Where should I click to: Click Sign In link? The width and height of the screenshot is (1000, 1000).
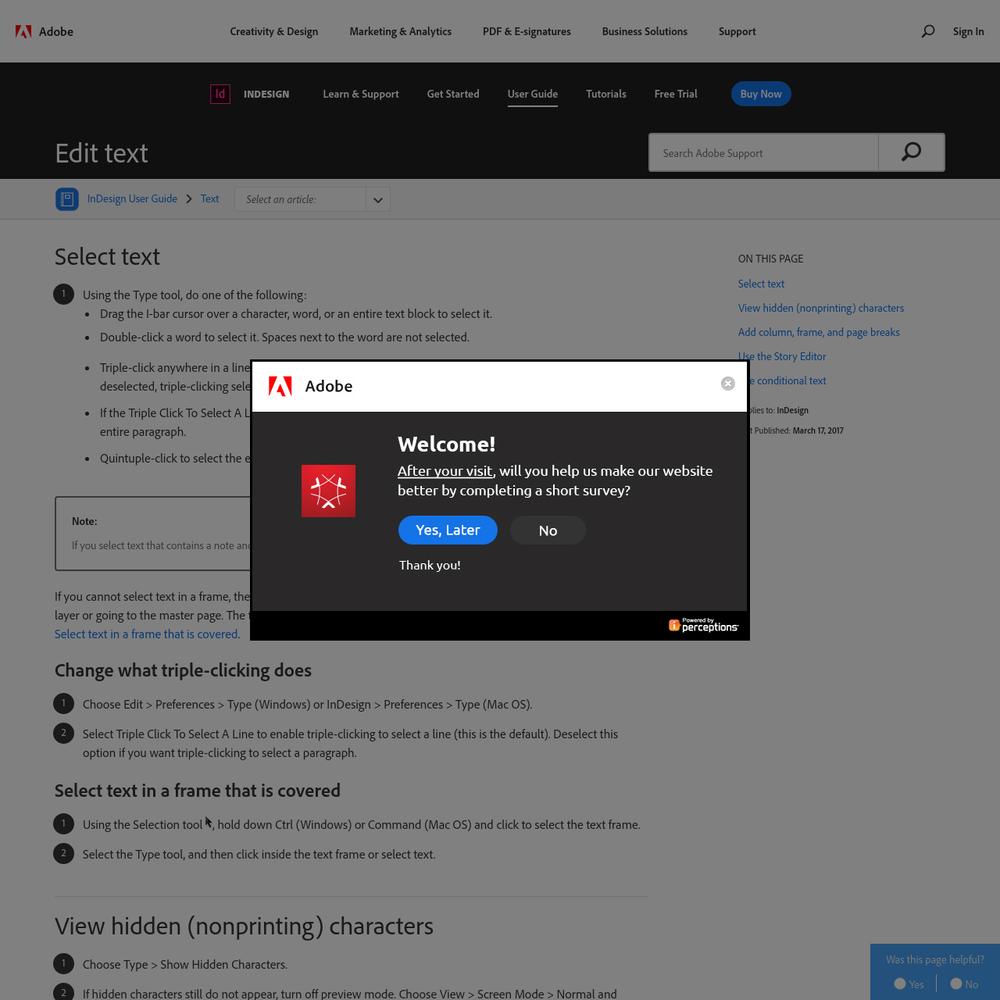pyautogui.click(x=967, y=31)
